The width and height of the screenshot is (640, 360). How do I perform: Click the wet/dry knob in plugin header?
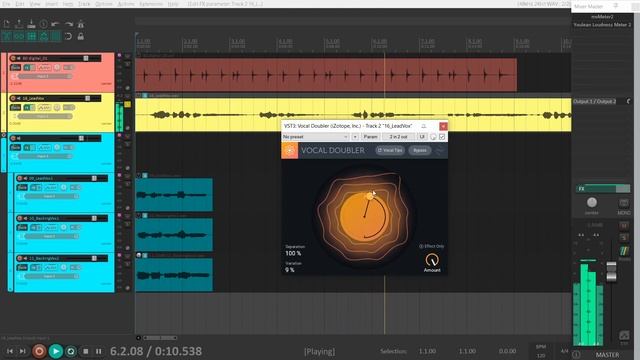[433, 137]
